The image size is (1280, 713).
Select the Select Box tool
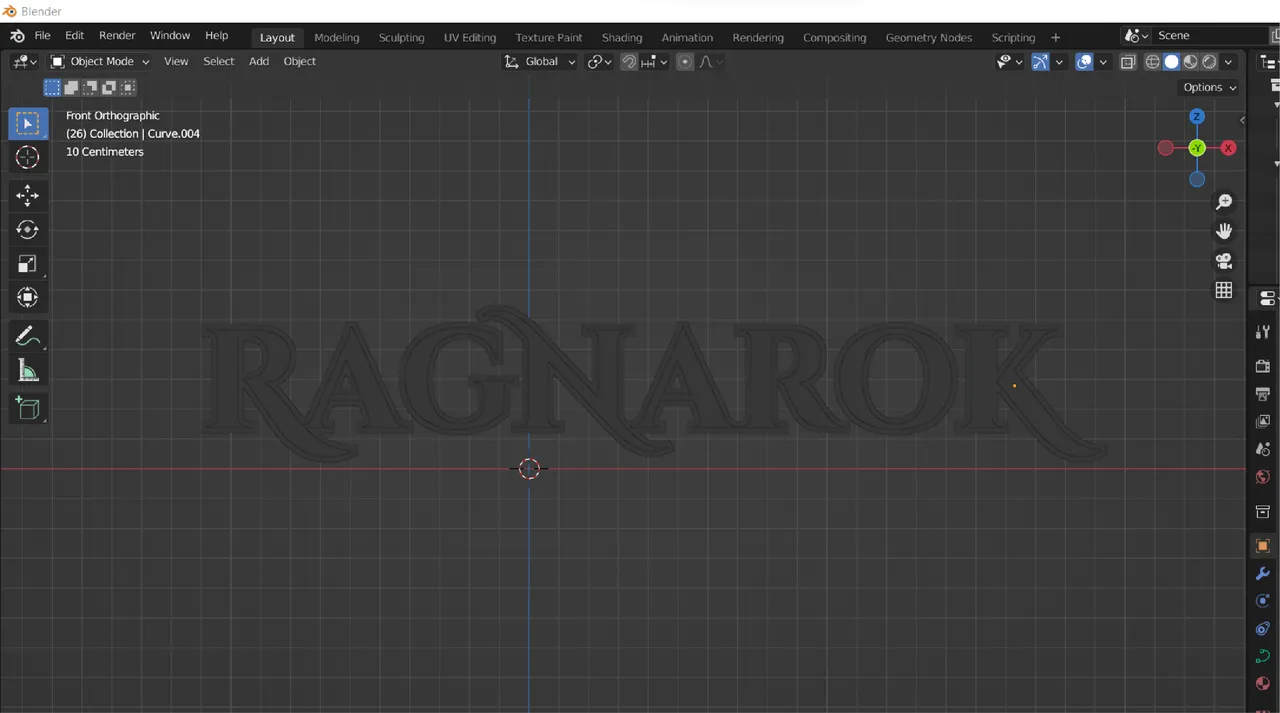(28, 124)
